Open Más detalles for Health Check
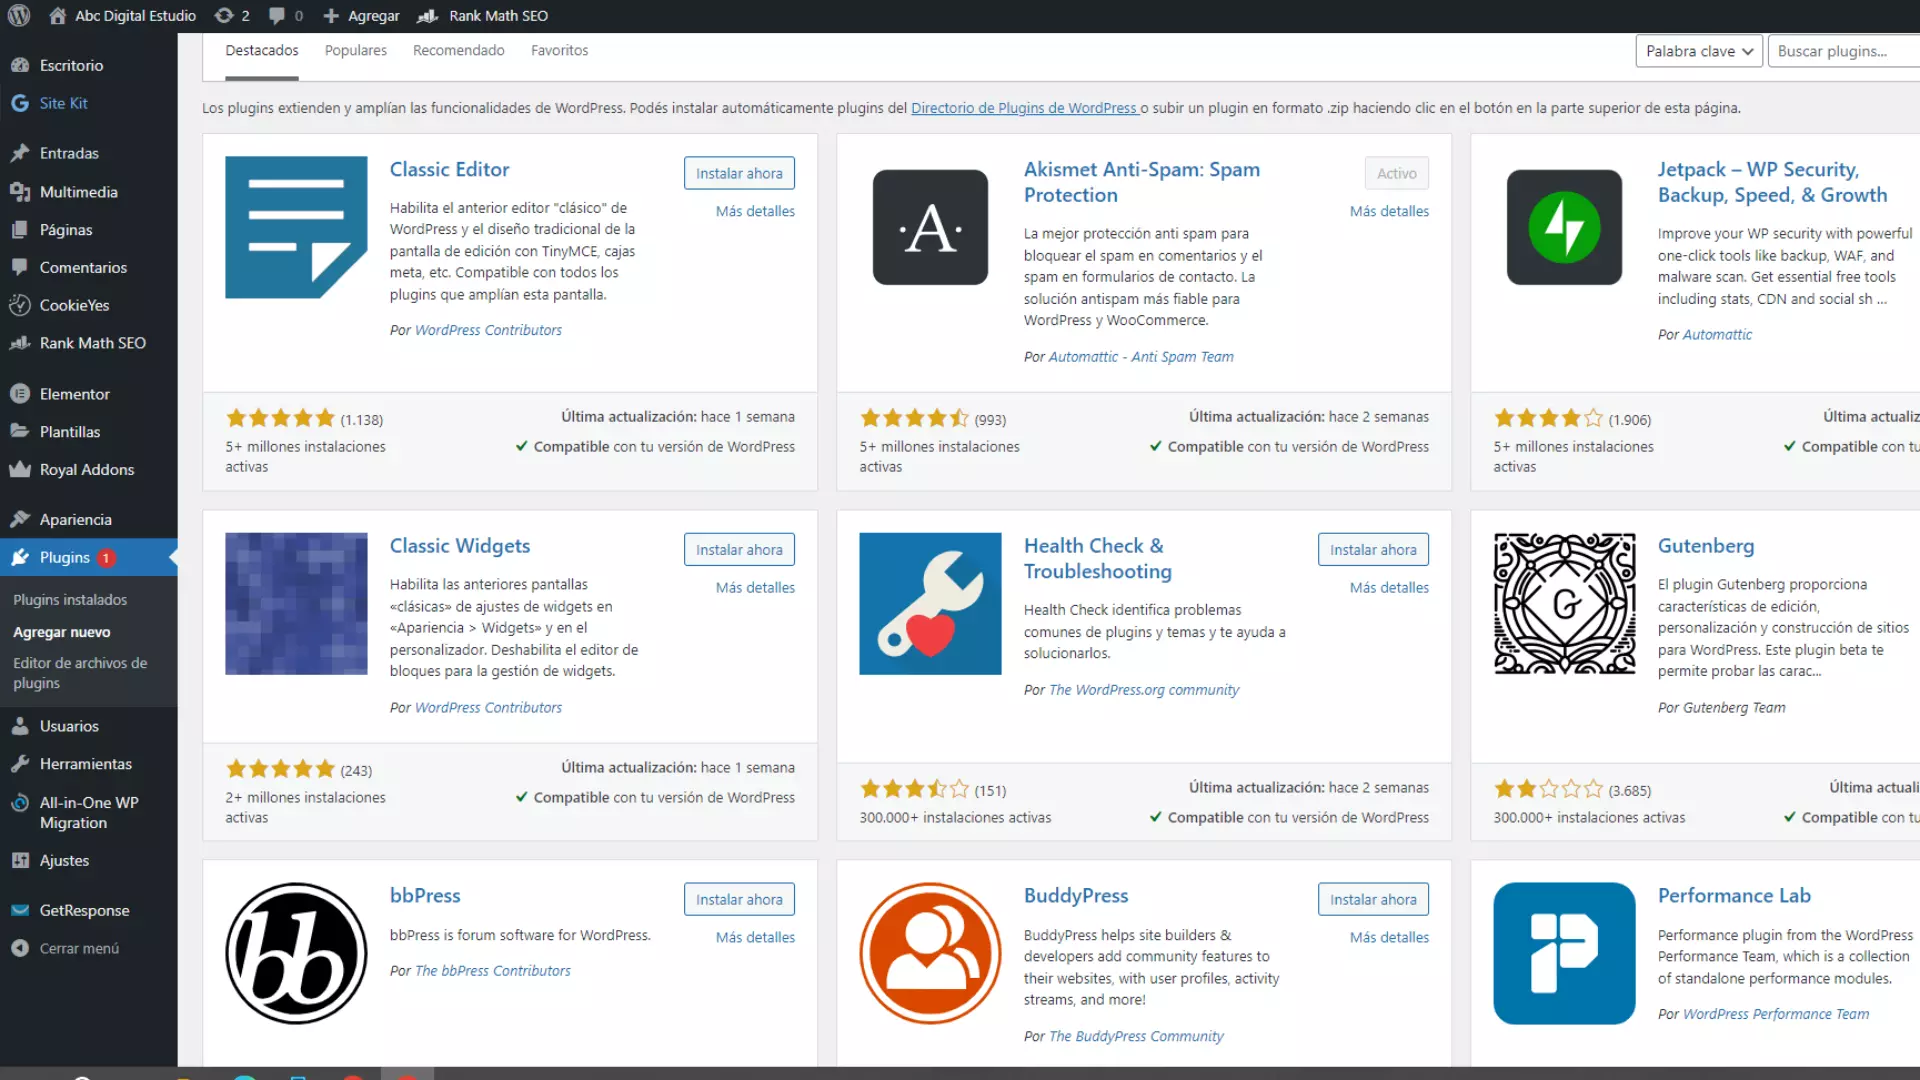 (1389, 588)
